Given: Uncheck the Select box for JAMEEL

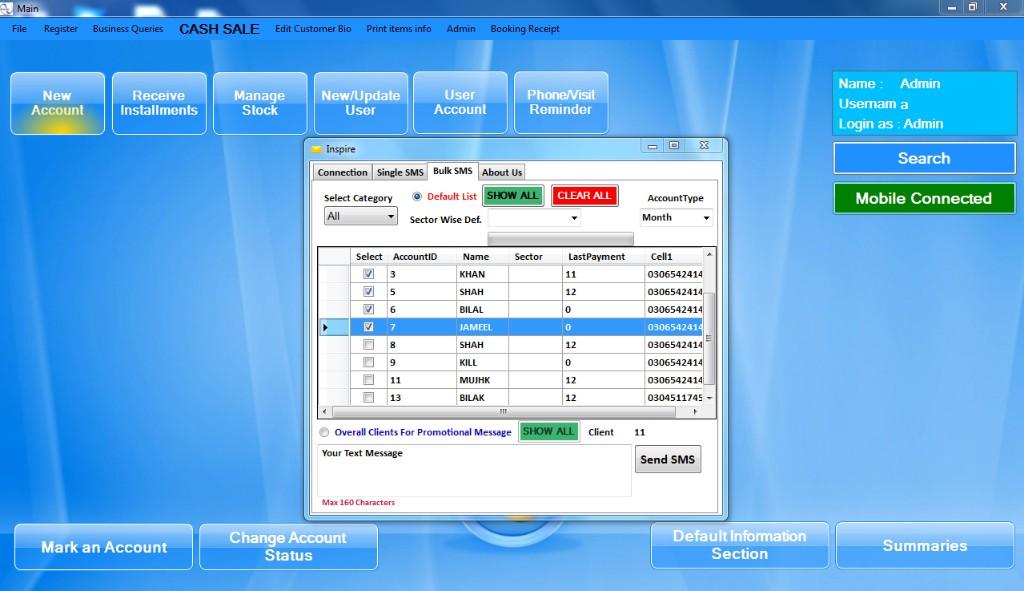Looking at the screenshot, I should click(368, 327).
